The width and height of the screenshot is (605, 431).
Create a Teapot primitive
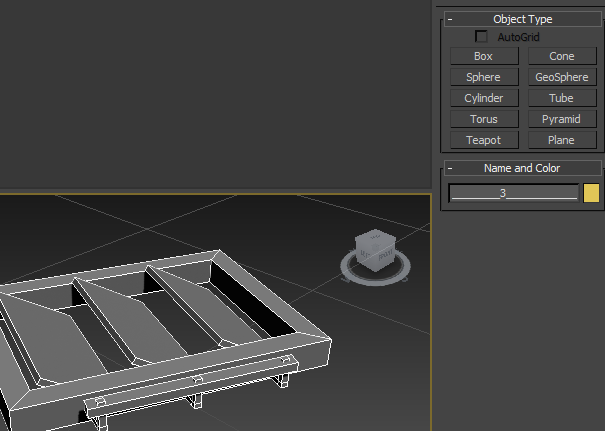click(x=483, y=140)
